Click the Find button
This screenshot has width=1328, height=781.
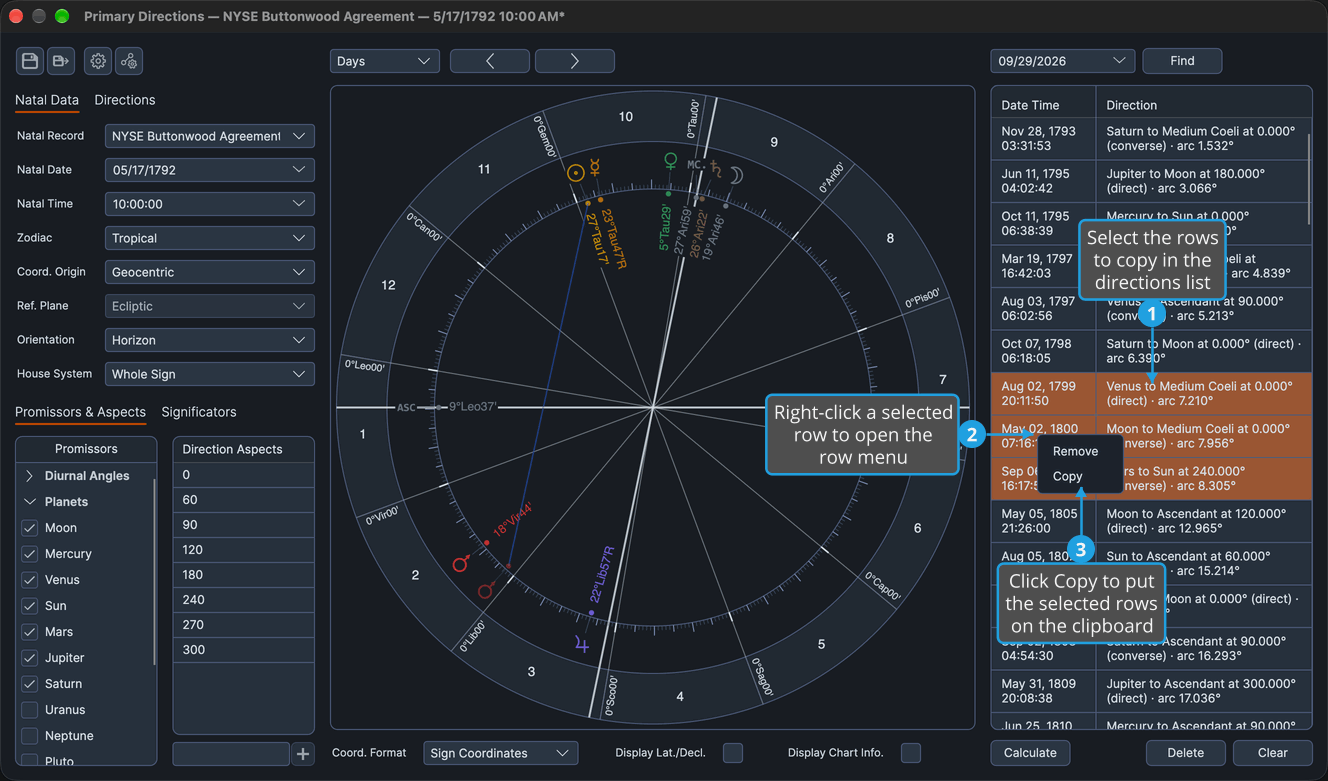point(1182,61)
